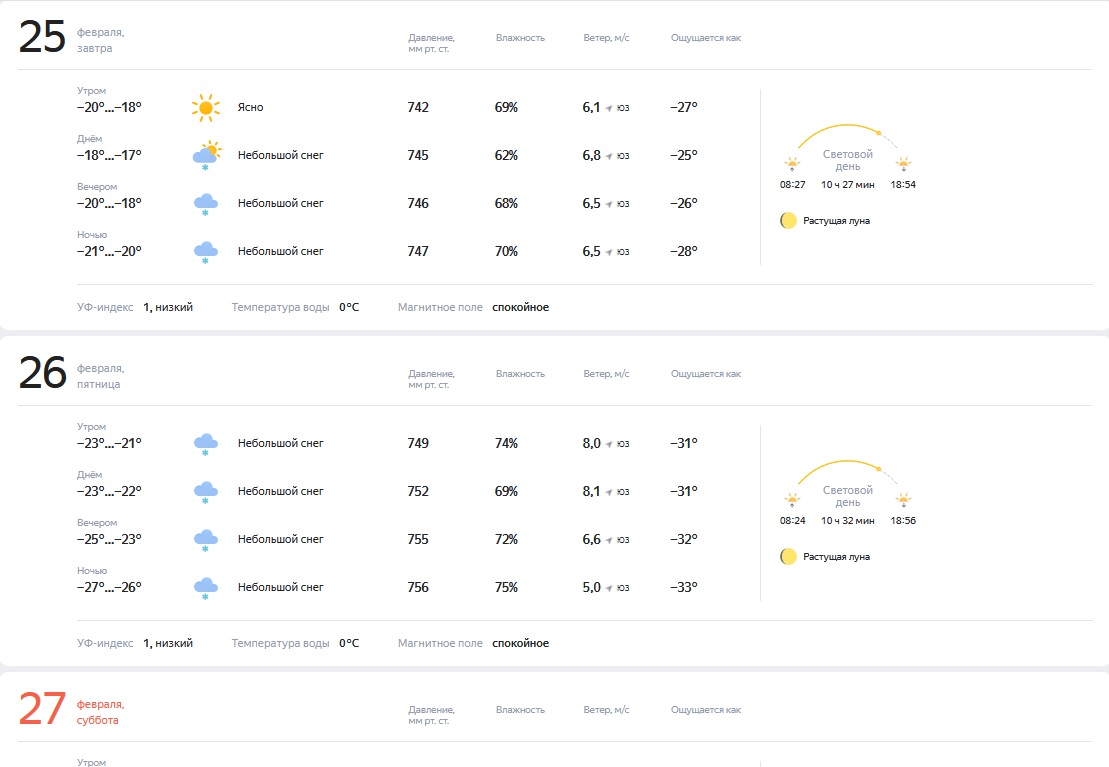
Task: Click the 'Ясно' condition text for tomorrow morning
Action: tap(250, 107)
